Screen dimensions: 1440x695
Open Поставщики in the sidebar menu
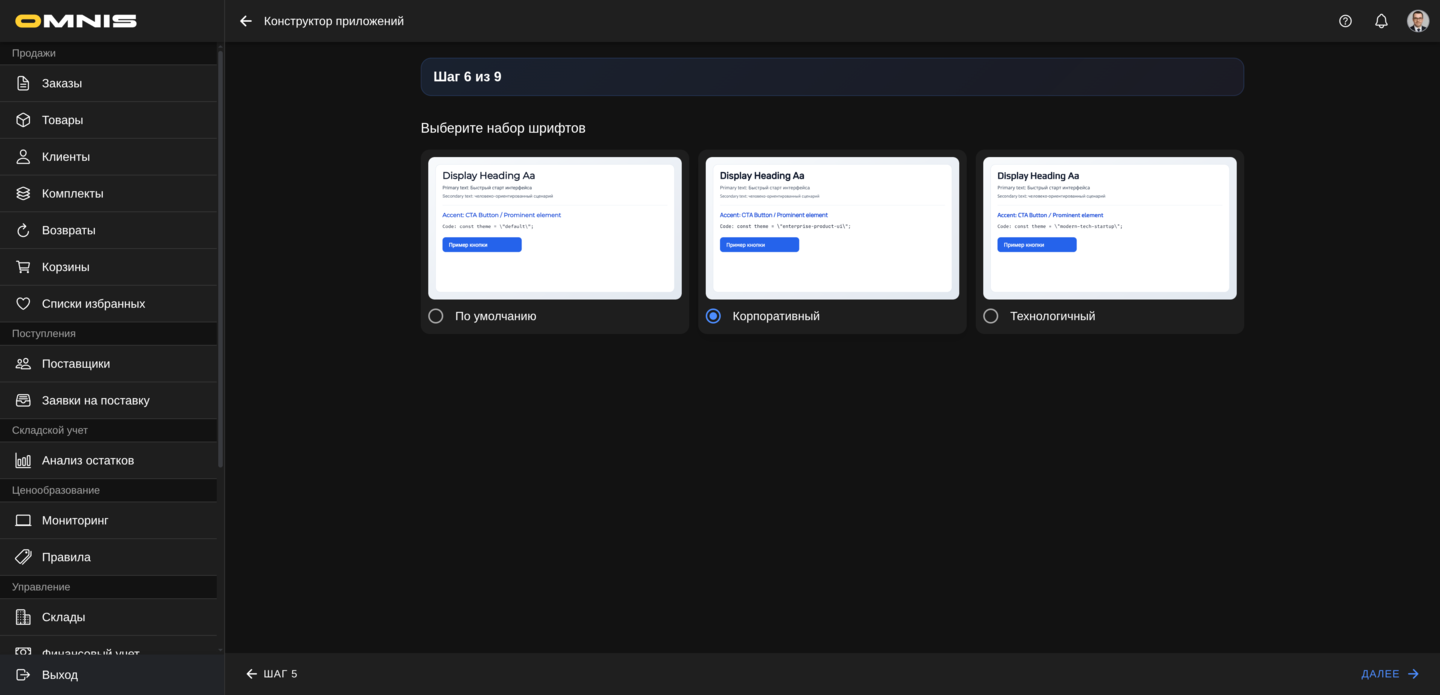tap(76, 364)
